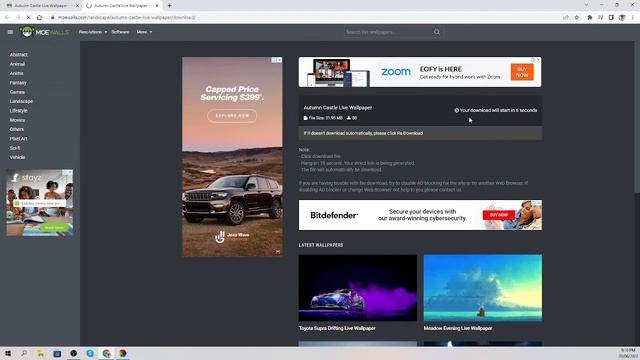Click in the Search live wallpapers field
The height and width of the screenshot is (360, 640).
(388, 32)
